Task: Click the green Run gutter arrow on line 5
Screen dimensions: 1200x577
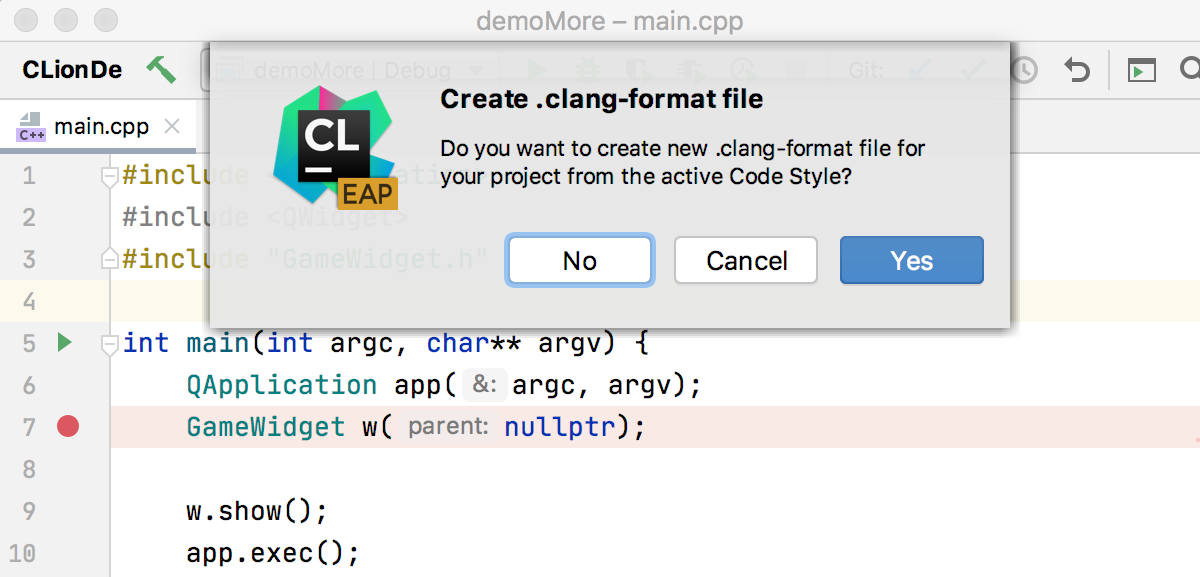Action: click(64, 343)
